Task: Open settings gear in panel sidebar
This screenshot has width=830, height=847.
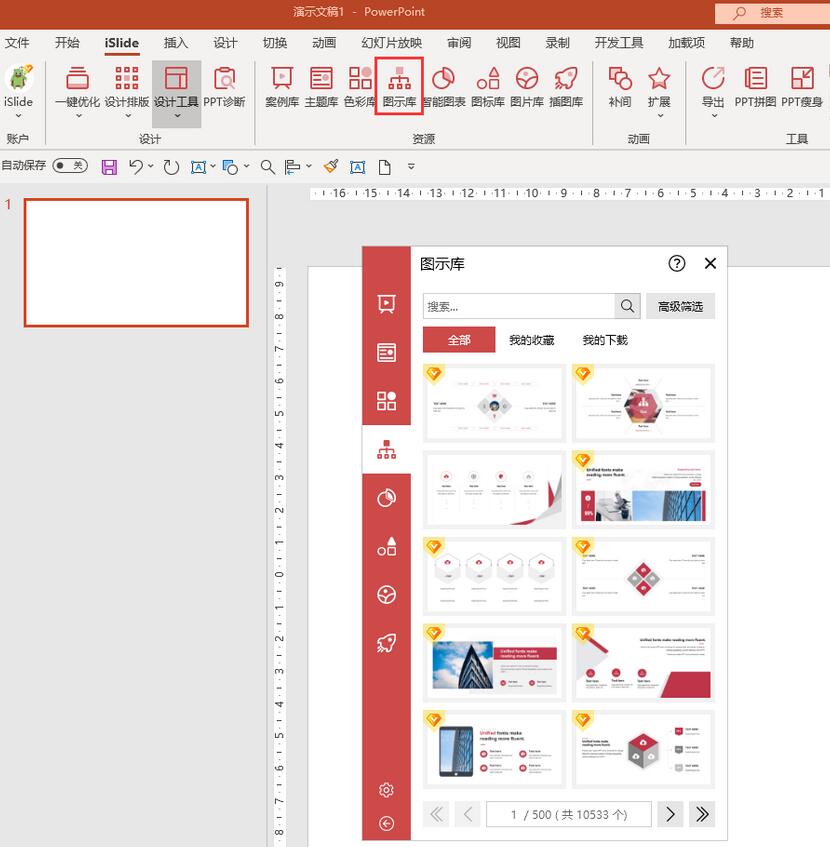Action: pyautogui.click(x=386, y=790)
